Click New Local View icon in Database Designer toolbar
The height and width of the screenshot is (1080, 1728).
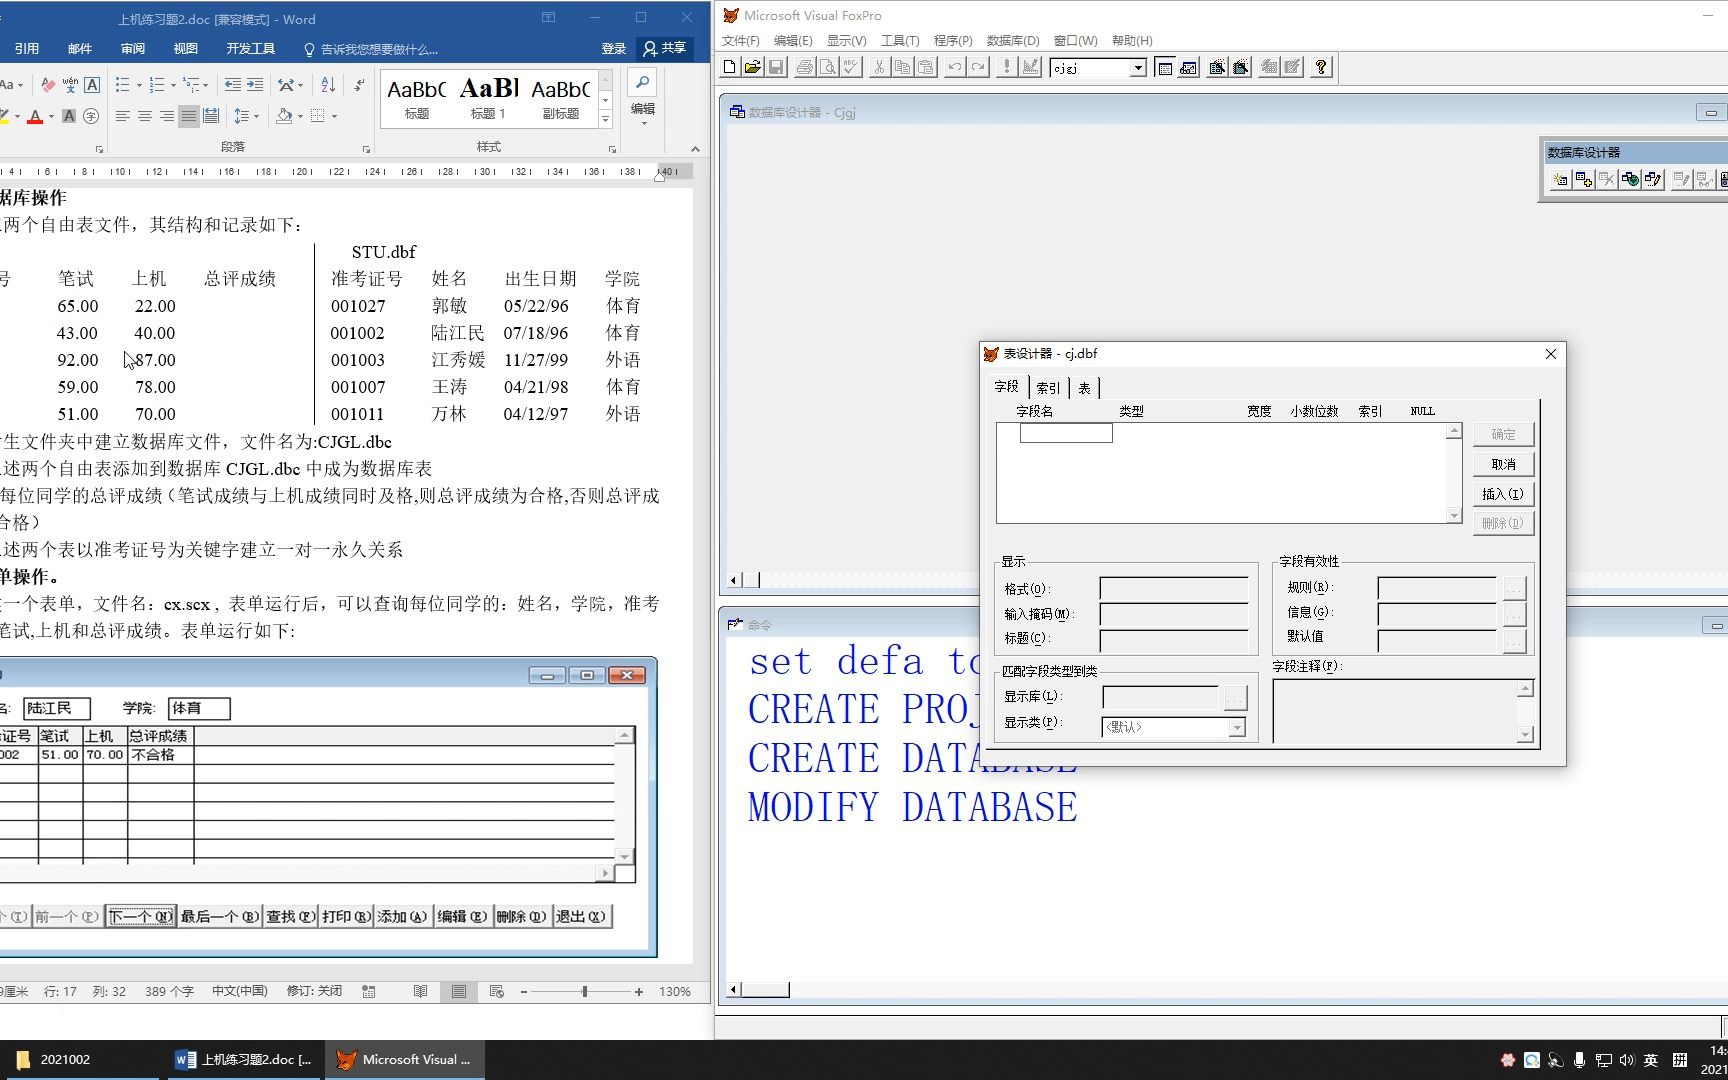click(x=1653, y=180)
